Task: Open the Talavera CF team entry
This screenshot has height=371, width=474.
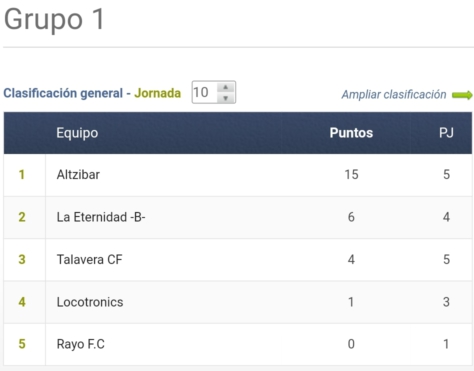Action: click(89, 259)
